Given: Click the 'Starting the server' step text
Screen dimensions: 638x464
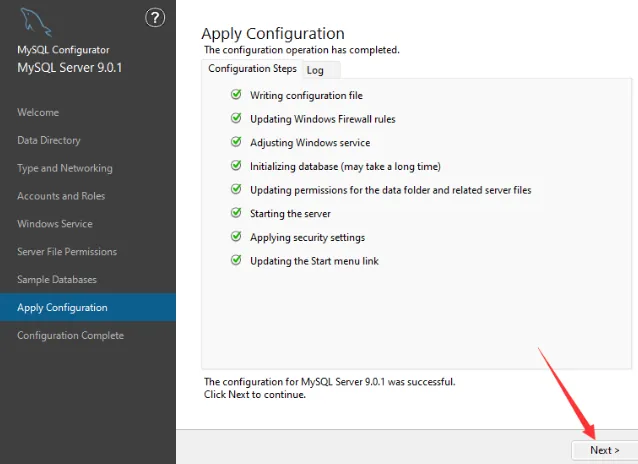Looking at the screenshot, I should tap(291, 214).
